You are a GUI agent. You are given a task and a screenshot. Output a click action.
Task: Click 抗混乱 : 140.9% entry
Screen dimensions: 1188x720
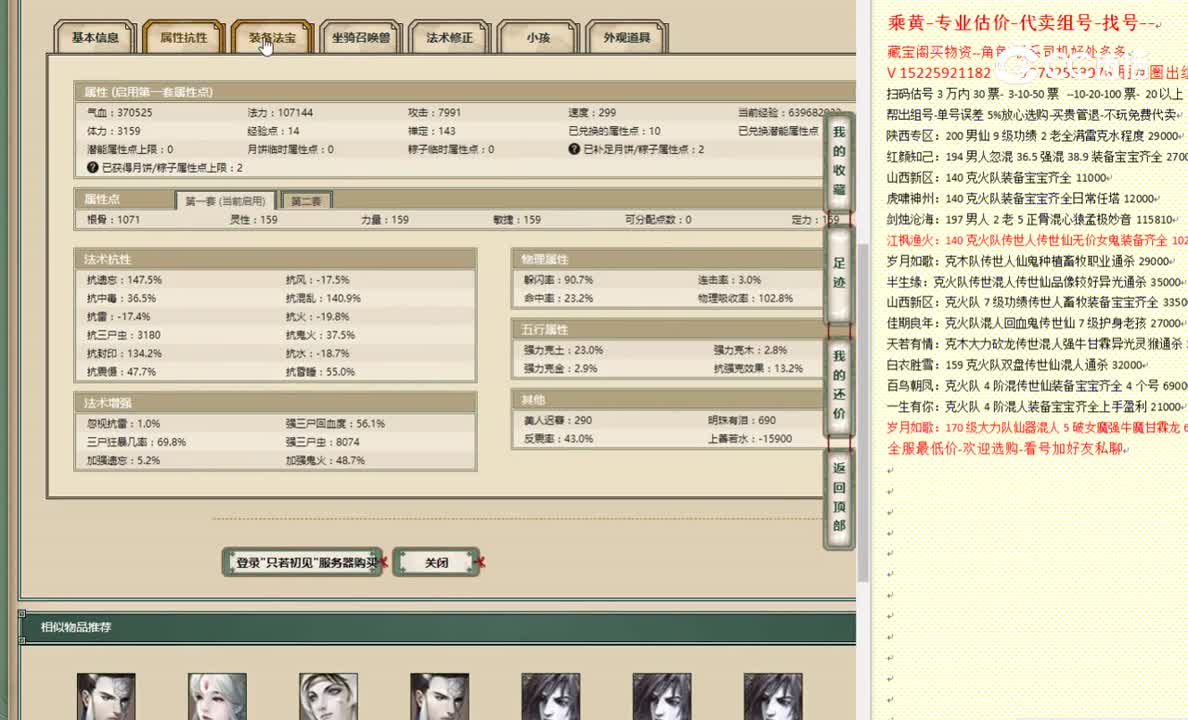click(x=324, y=299)
